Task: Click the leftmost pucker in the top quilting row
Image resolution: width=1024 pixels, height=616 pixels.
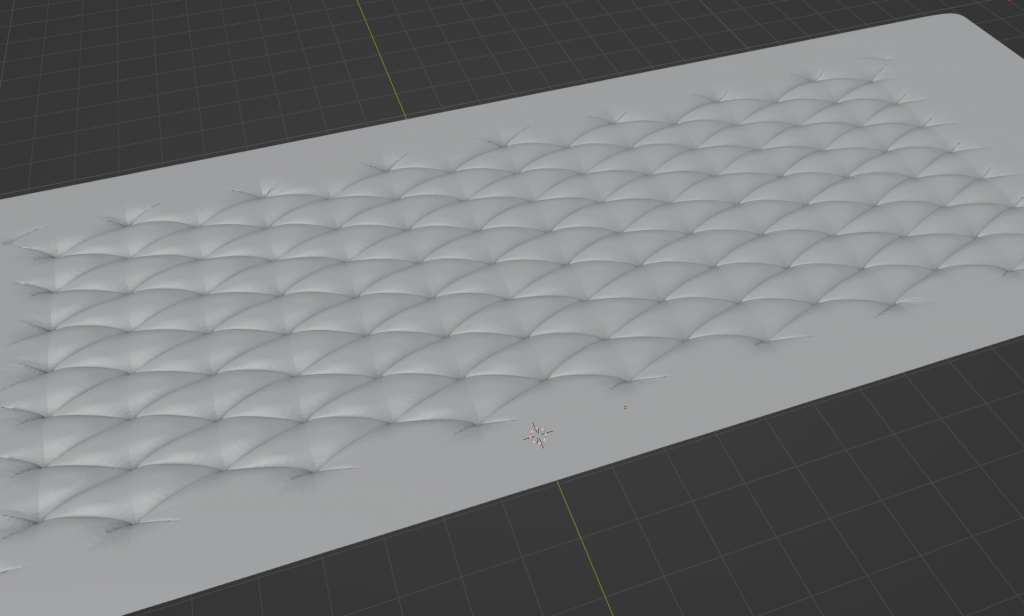Action: click(130, 217)
